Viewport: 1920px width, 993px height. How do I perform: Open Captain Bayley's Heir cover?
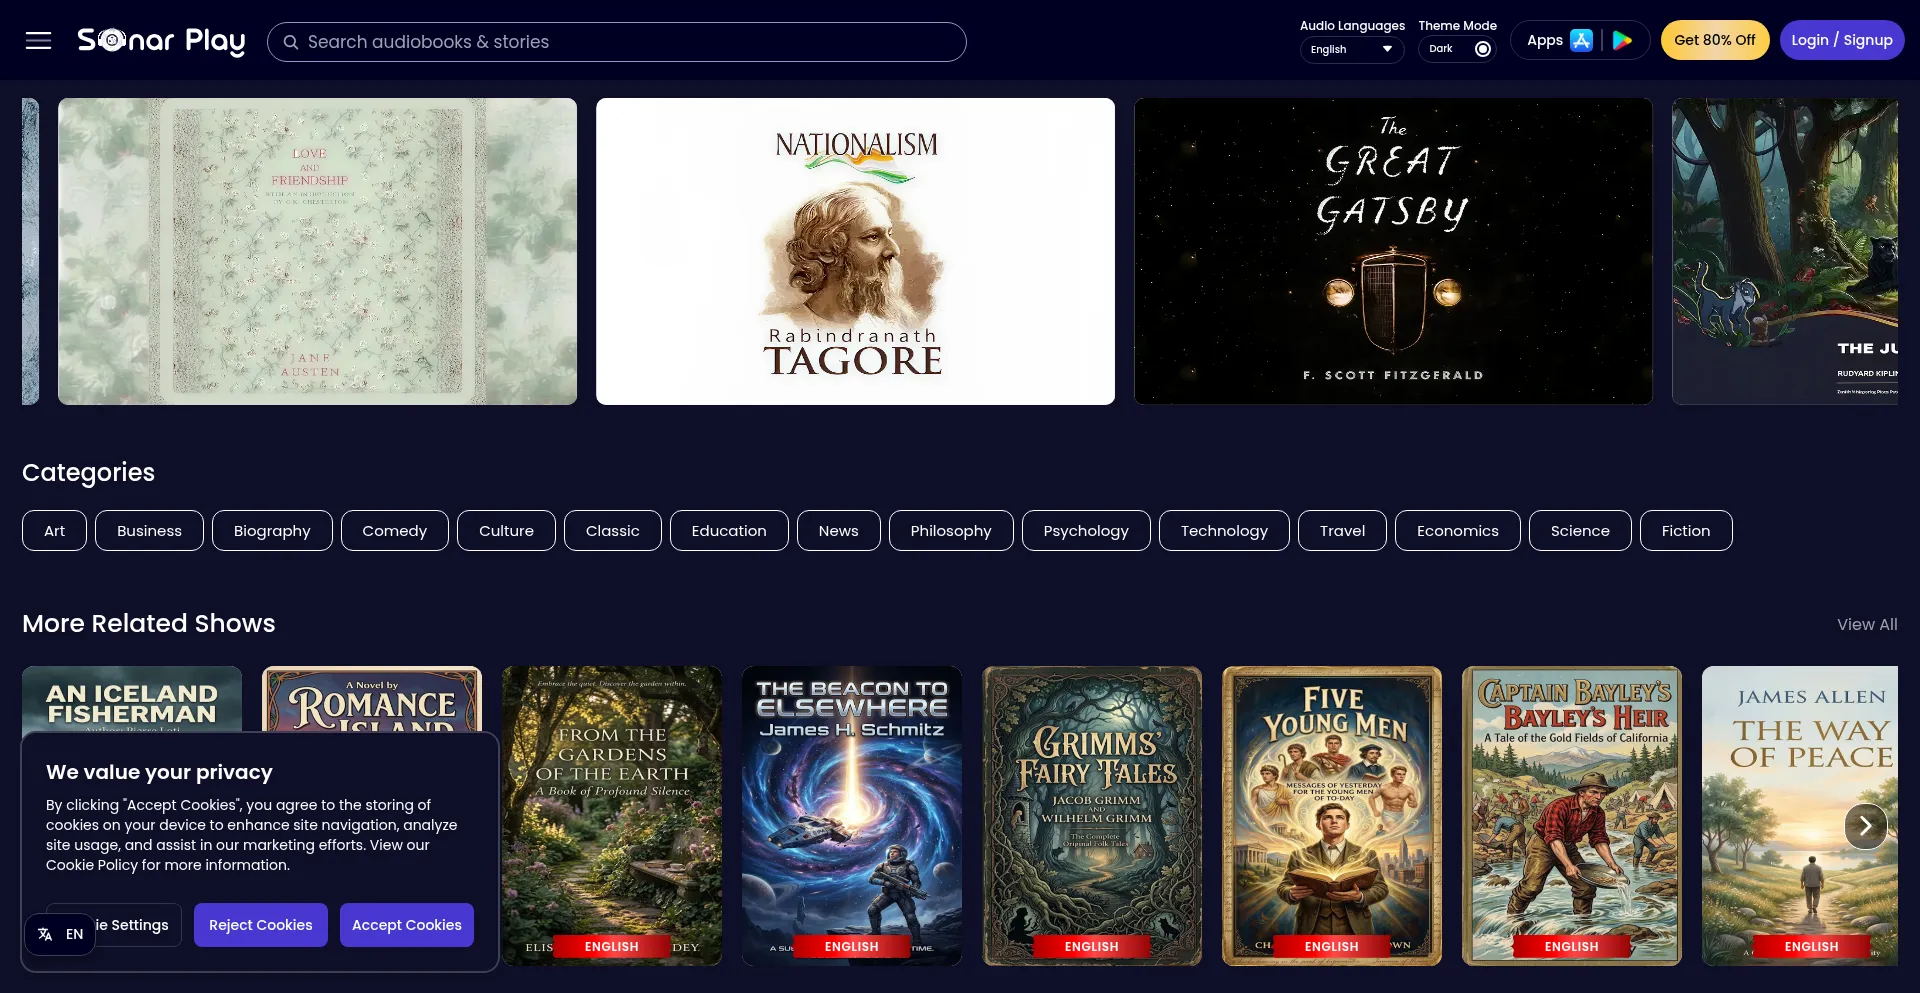(x=1572, y=816)
